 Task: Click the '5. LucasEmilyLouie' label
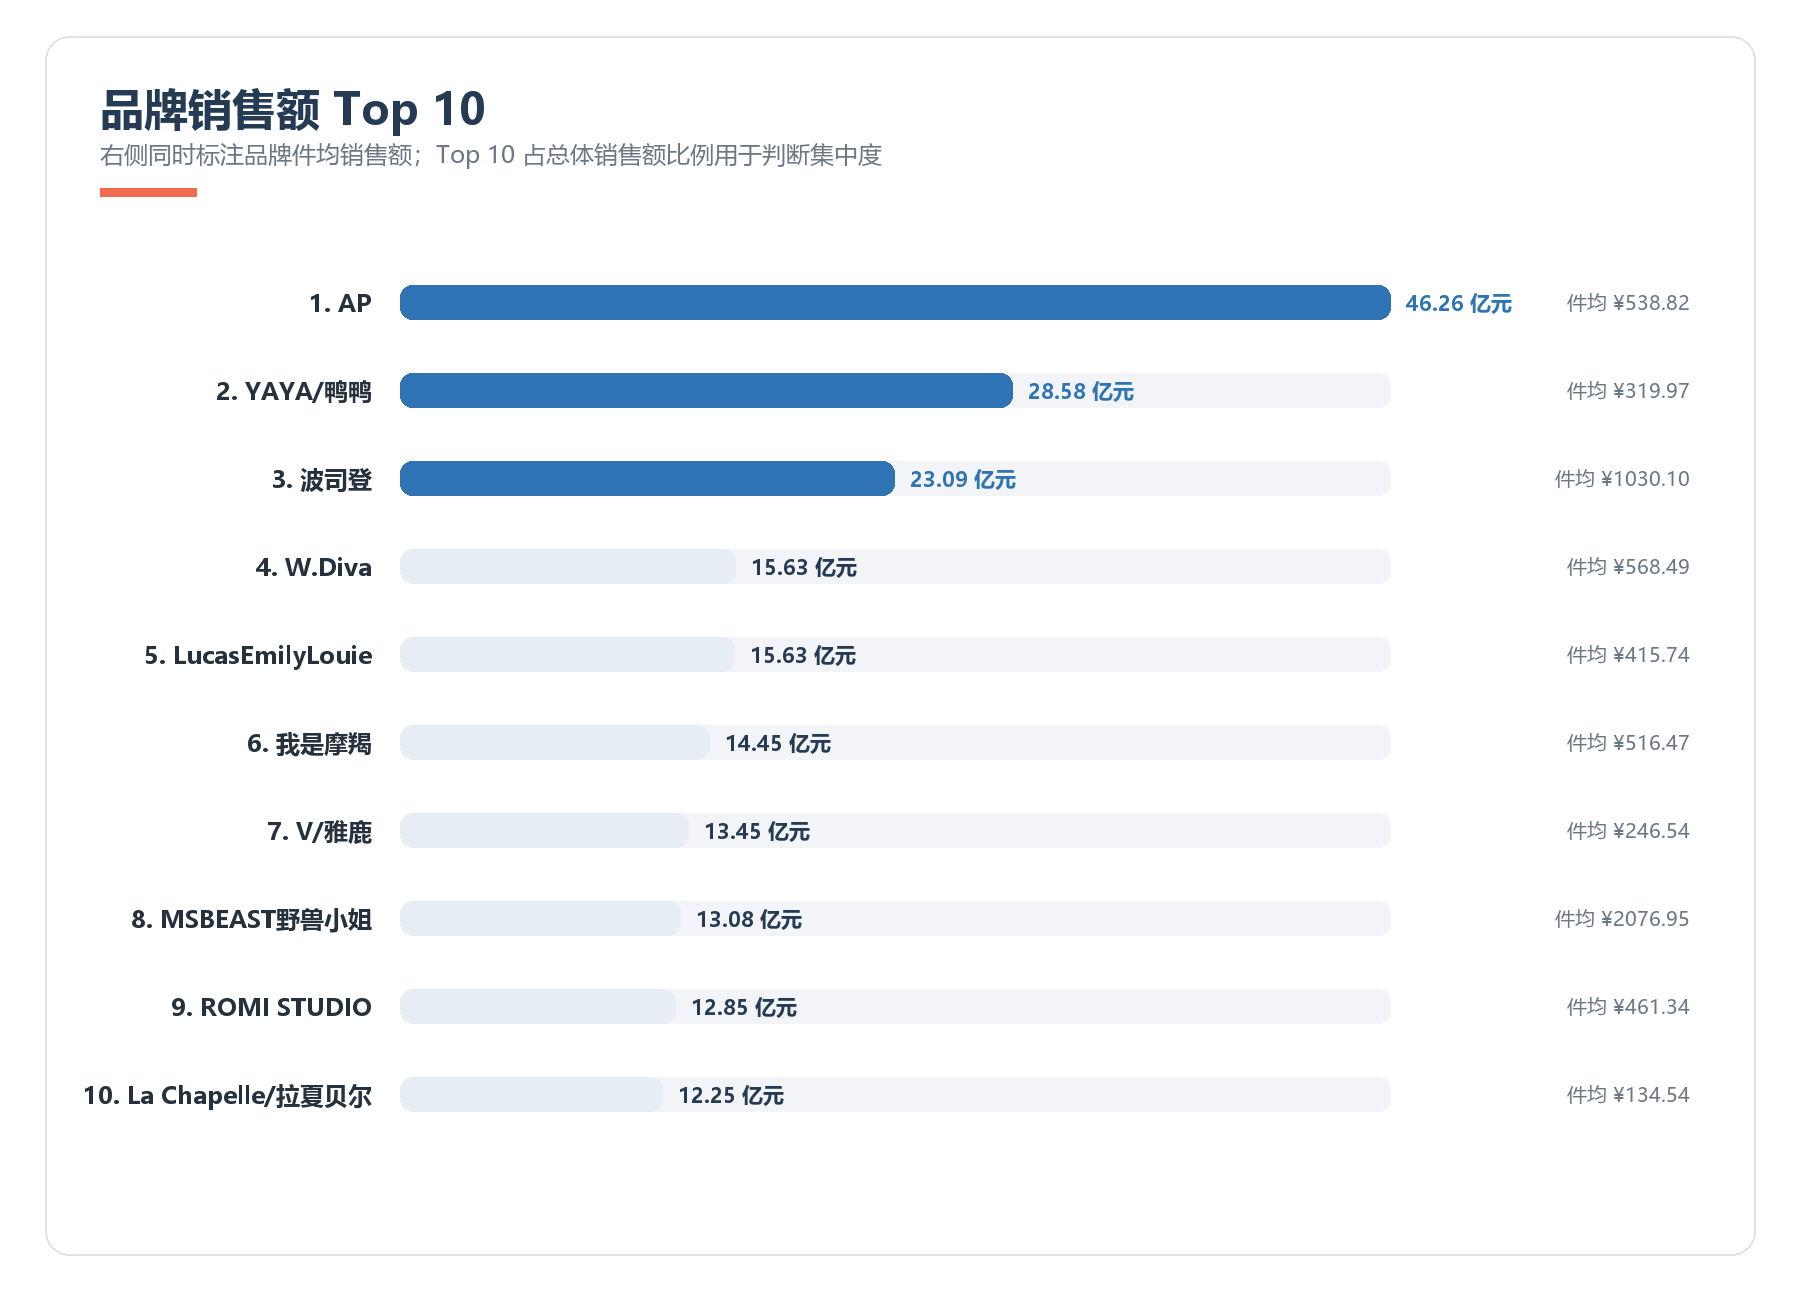point(258,655)
